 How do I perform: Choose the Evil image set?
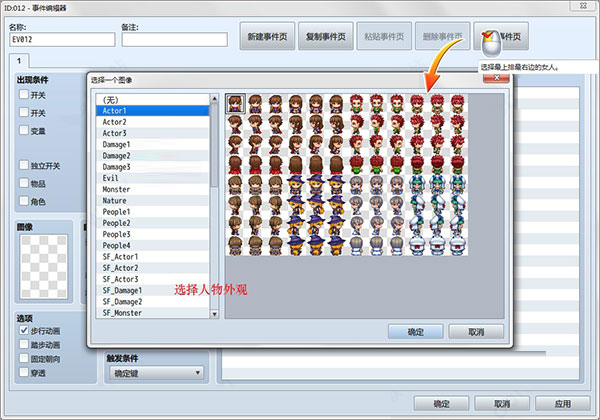point(153,178)
